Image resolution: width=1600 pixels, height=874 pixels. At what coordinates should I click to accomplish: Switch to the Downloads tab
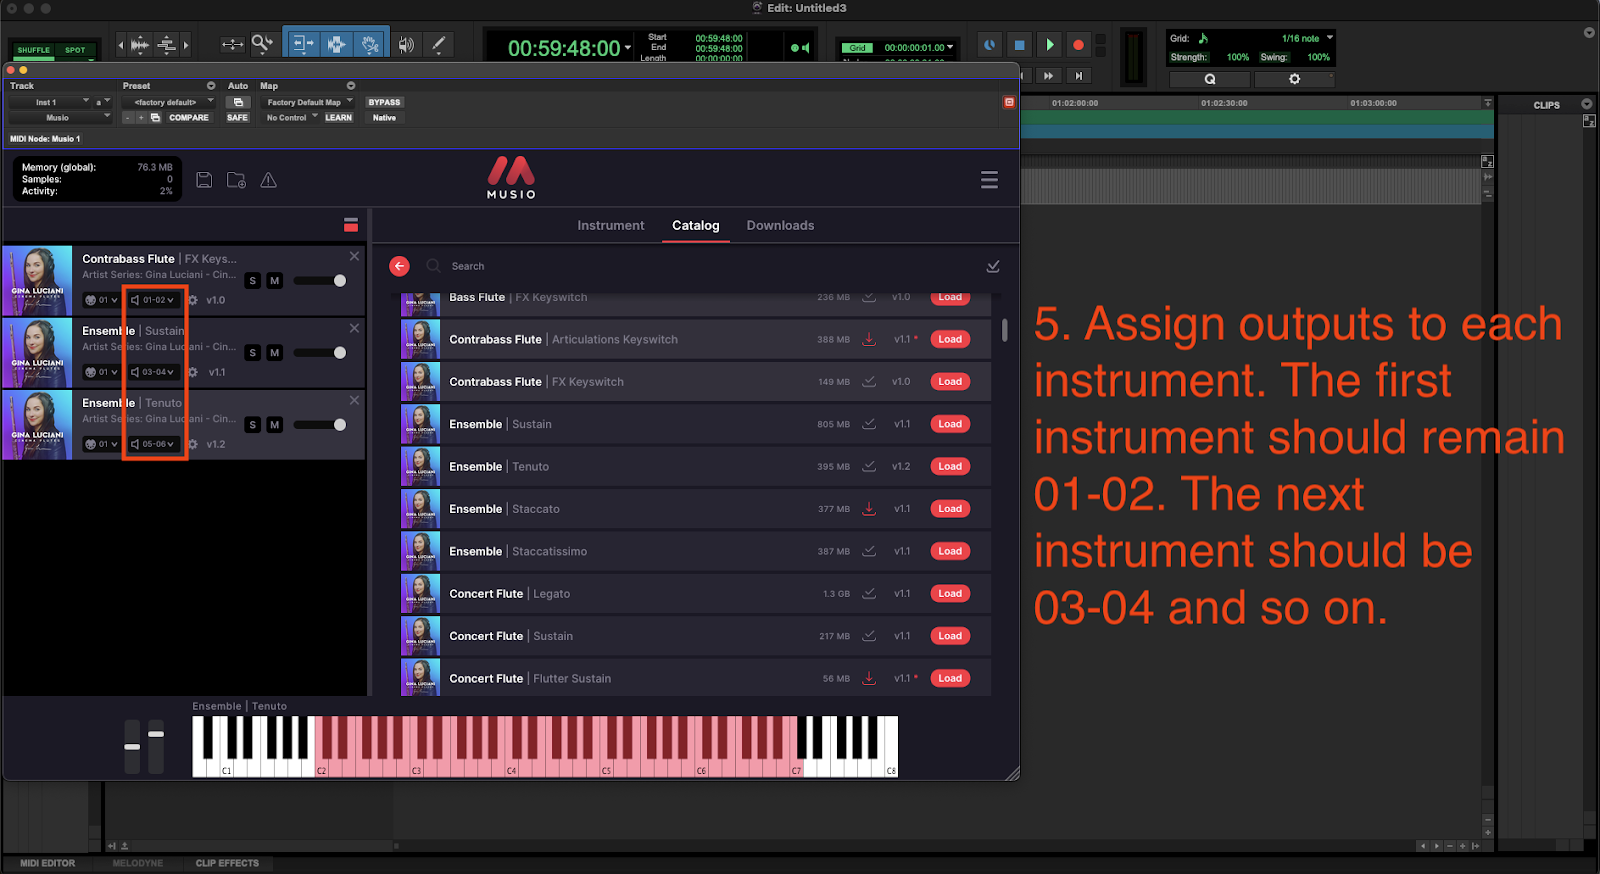click(x=780, y=226)
